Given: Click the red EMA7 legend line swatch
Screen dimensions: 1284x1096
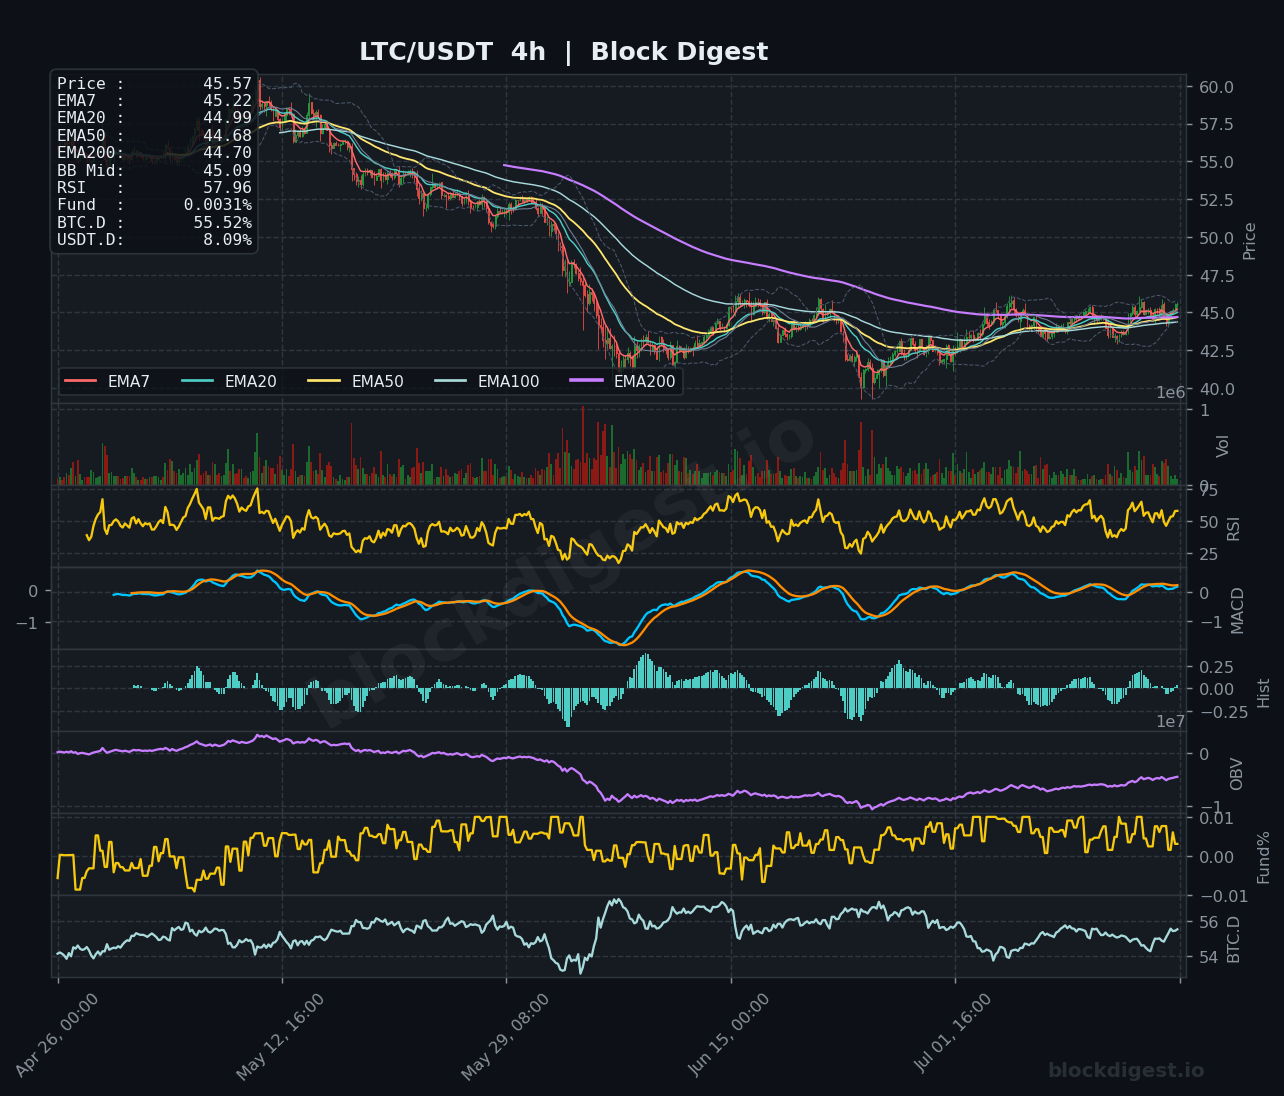Looking at the screenshot, I should pyautogui.click(x=81, y=381).
